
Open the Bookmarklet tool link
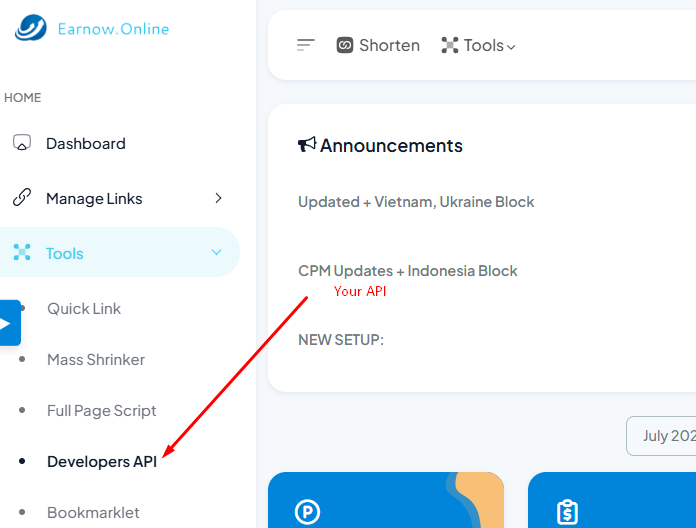click(93, 512)
